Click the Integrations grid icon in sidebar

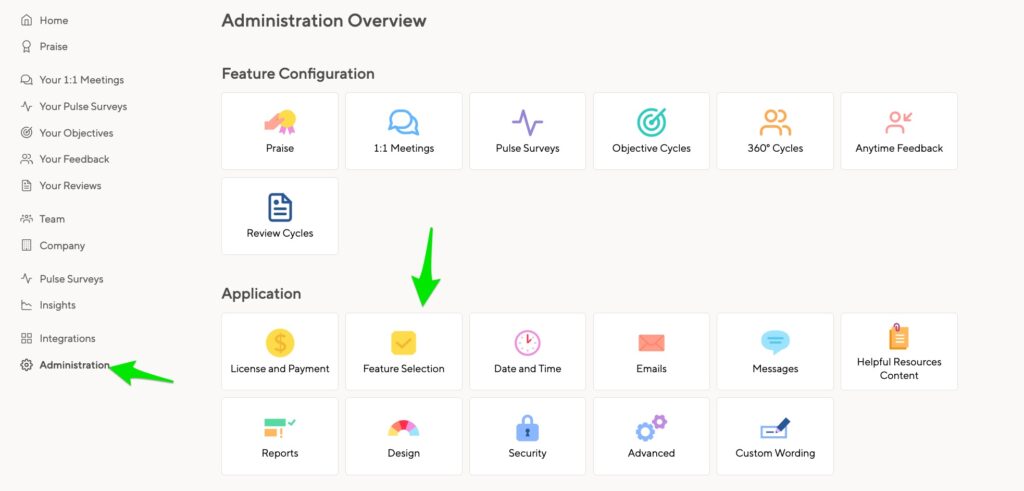tap(26, 338)
